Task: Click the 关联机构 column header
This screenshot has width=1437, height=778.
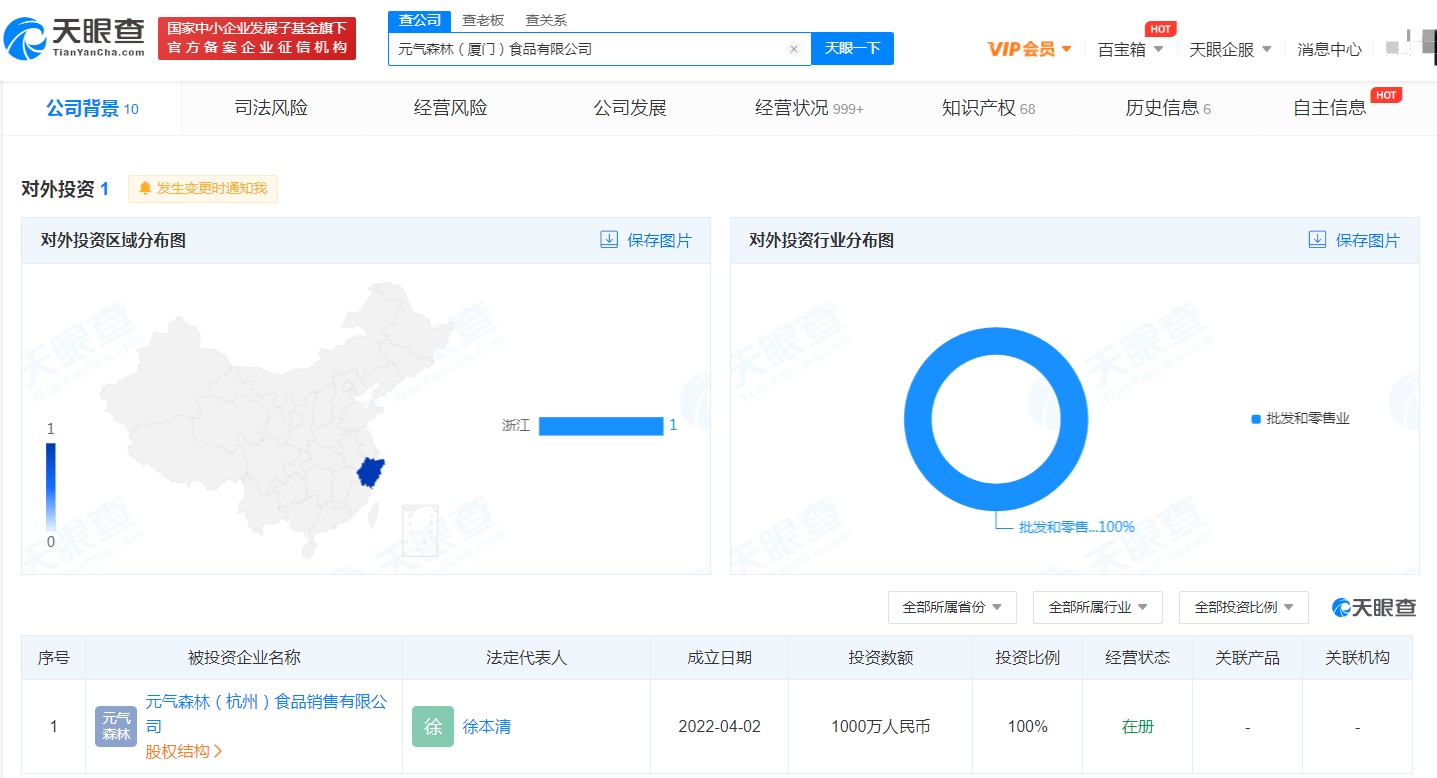Action: click(1357, 658)
